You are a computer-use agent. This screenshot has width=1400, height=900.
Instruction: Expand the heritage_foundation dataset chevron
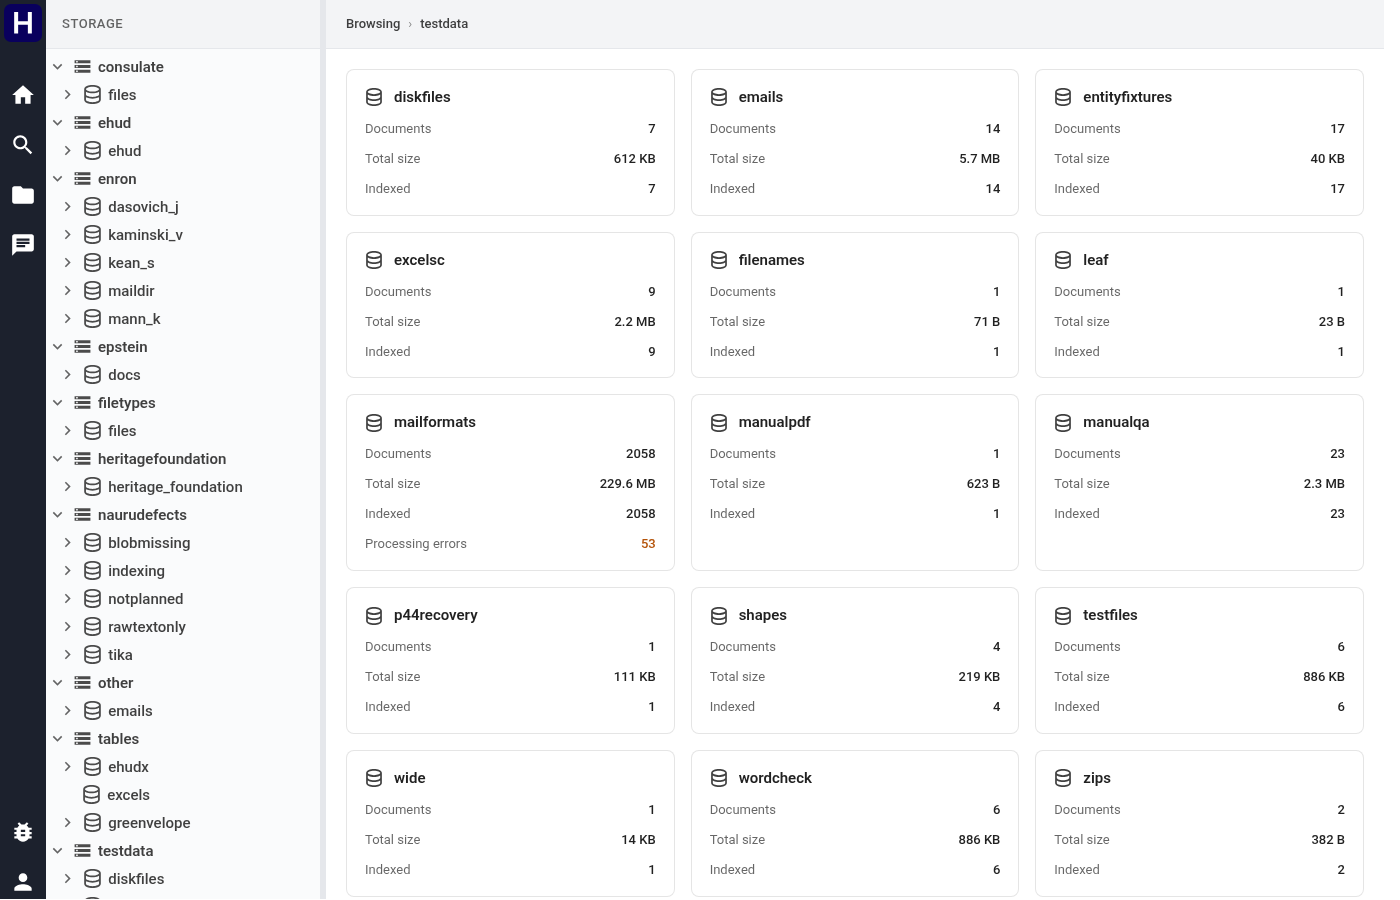[67, 487]
